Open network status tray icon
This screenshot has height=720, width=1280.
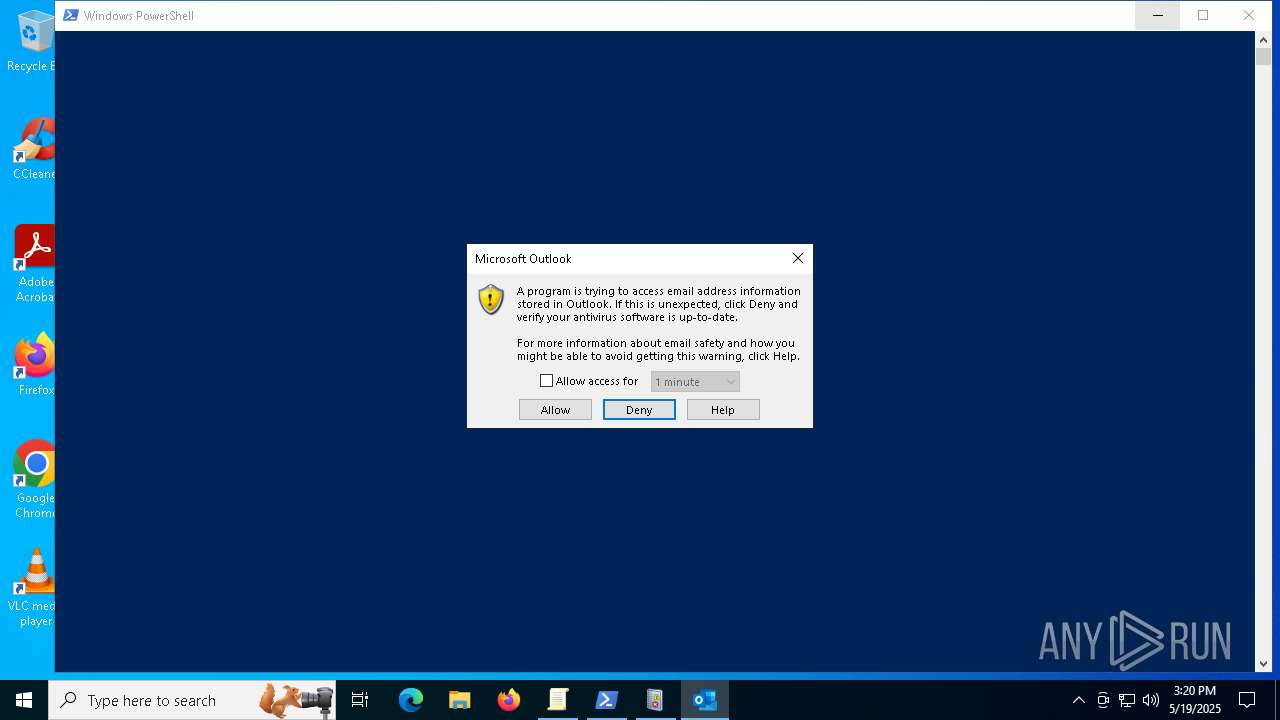pos(1127,700)
